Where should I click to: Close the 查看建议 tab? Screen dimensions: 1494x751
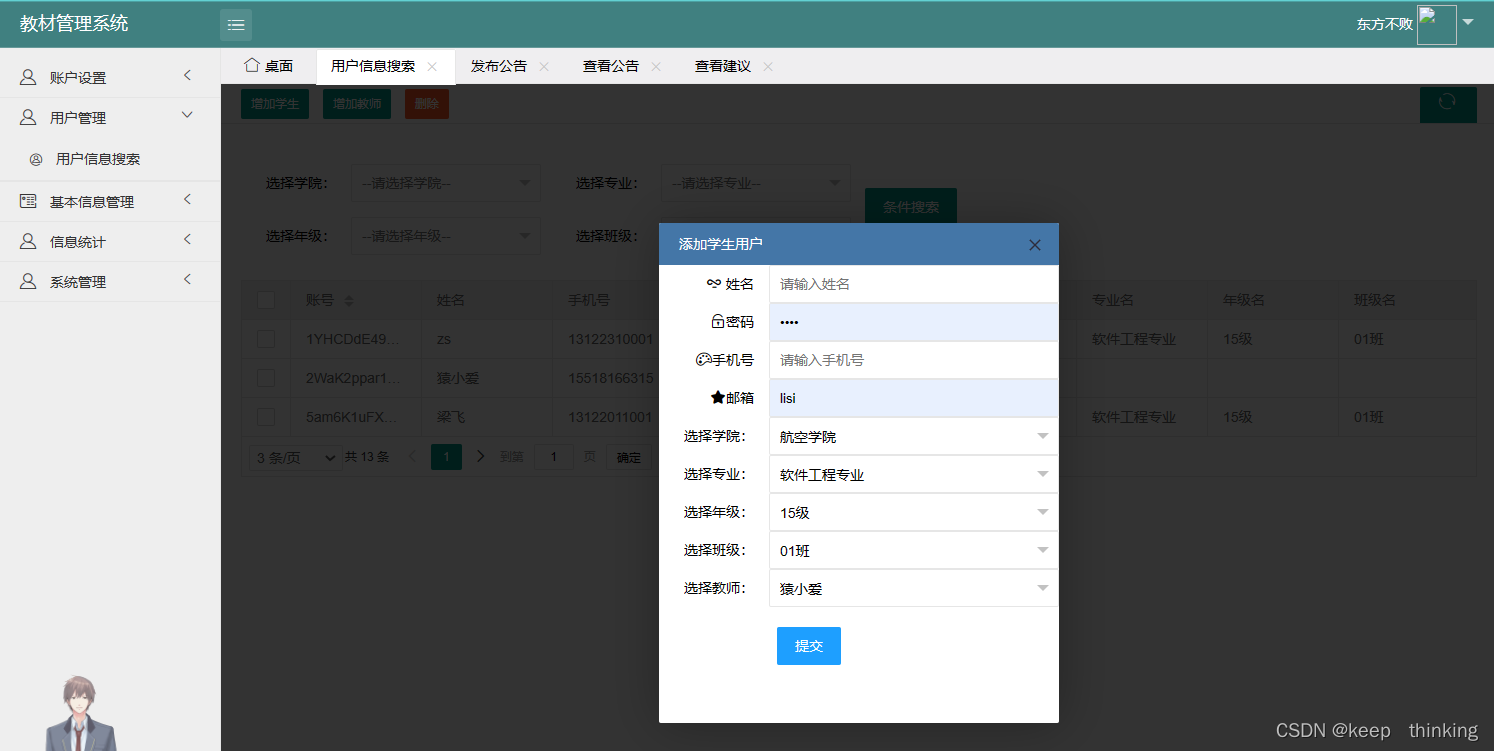pos(768,67)
